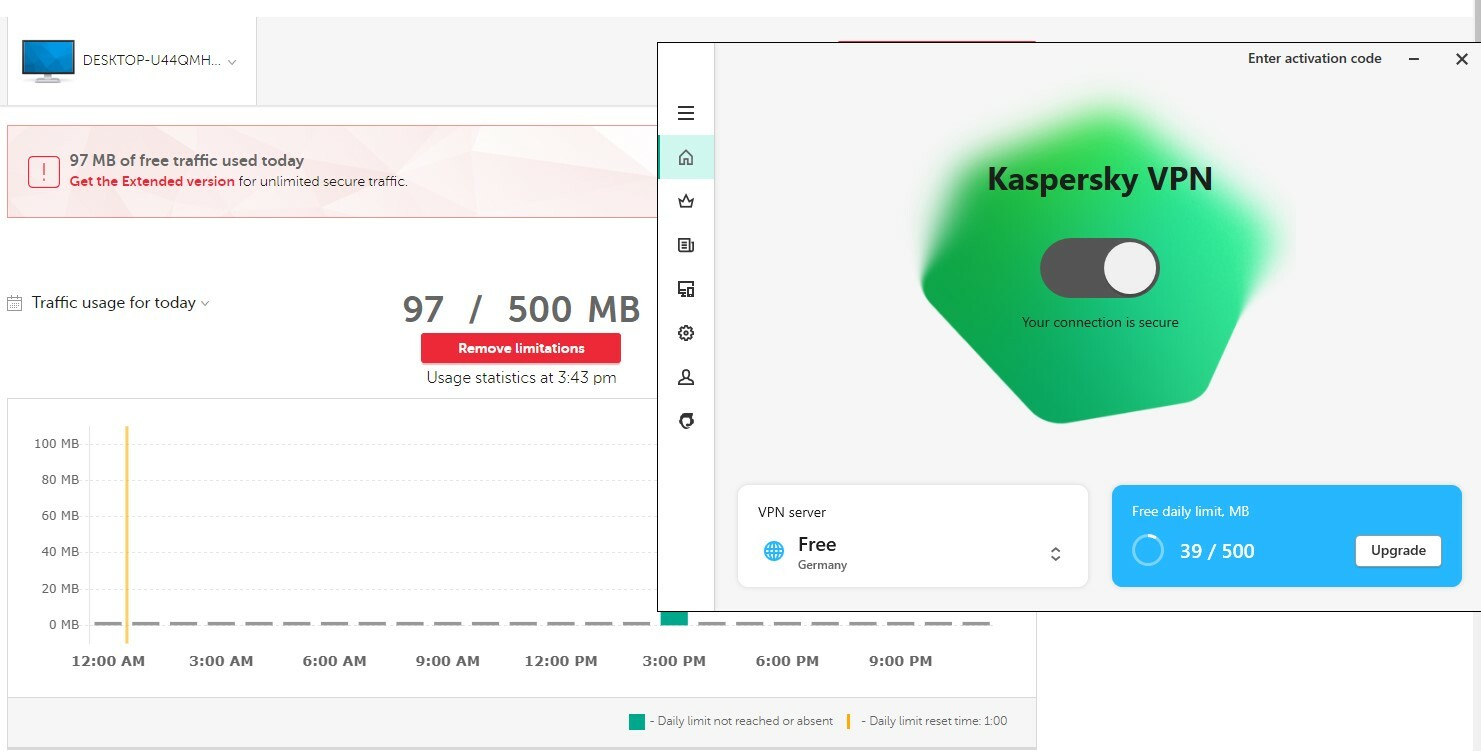This screenshot has width=1481, height=751.
Task: Expand the Traffic usage for today dropdown
Action: (120, 303)
